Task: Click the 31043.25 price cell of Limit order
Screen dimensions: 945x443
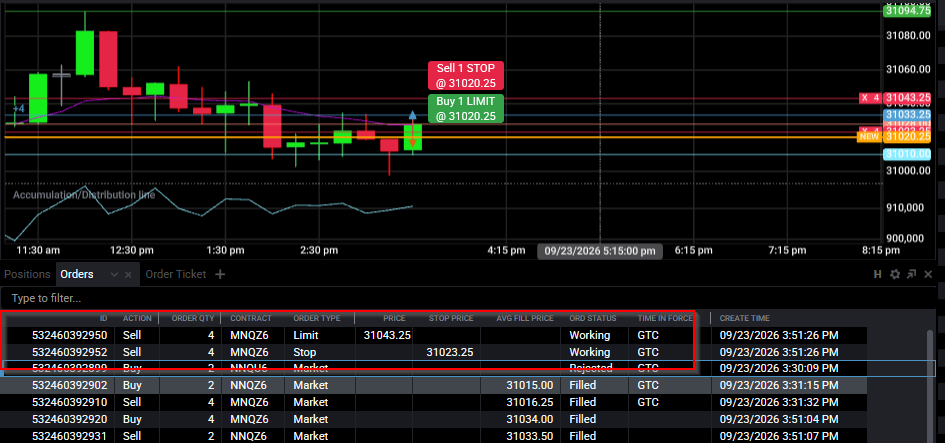Action: tap(388, 335)
